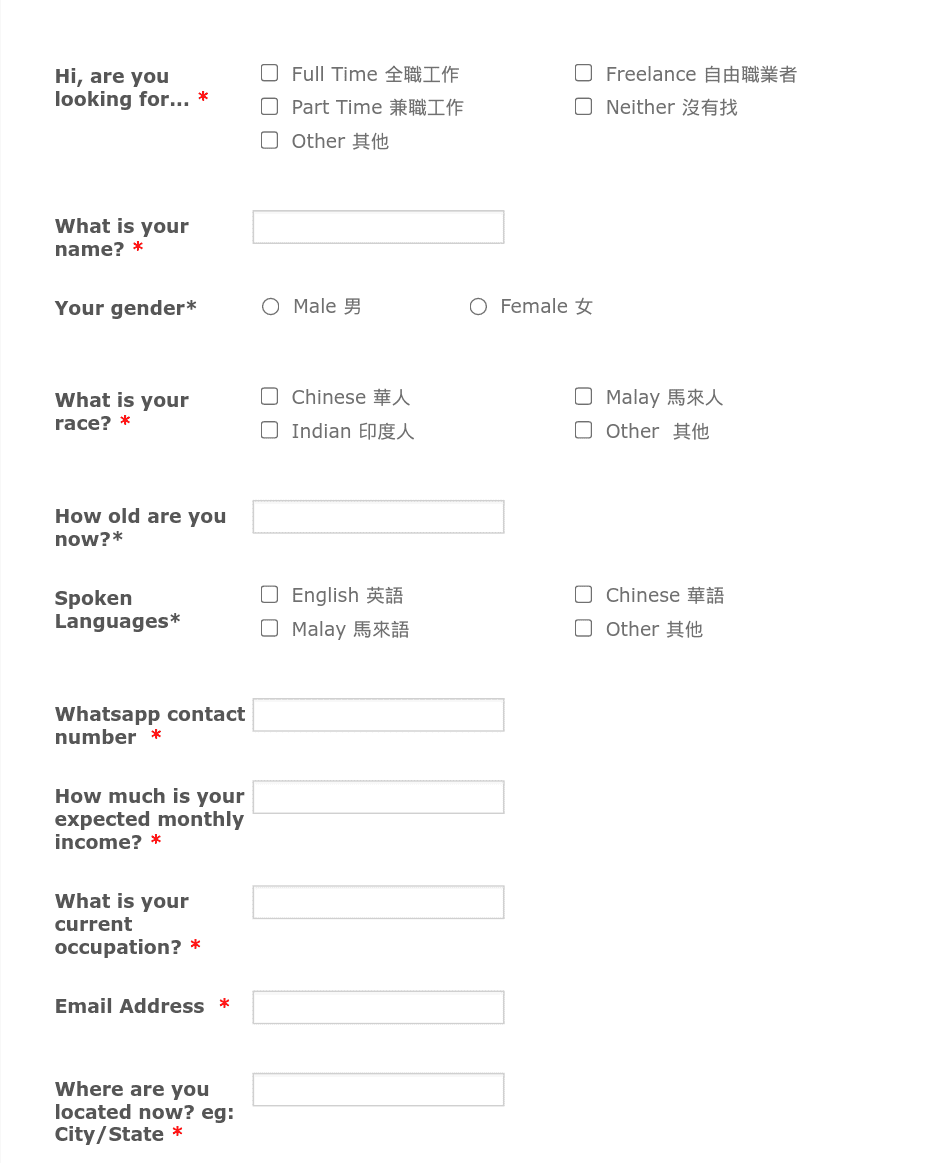Image resolution: width=930 pixels, height=1163 pixels.
Task: Check the Part Time 兼職工作 option
Action: coord(269,106)
